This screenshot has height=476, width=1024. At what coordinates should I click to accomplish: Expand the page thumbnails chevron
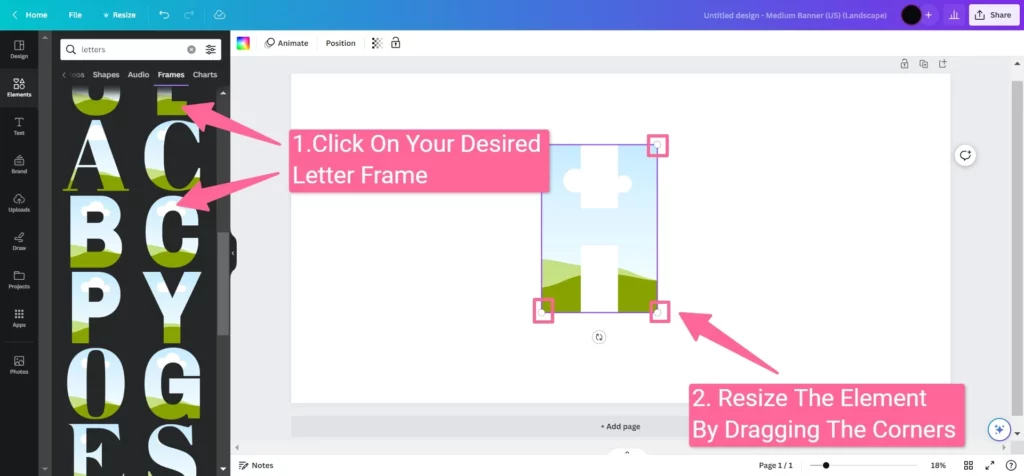pyautogui.click(x=627, y=452)
